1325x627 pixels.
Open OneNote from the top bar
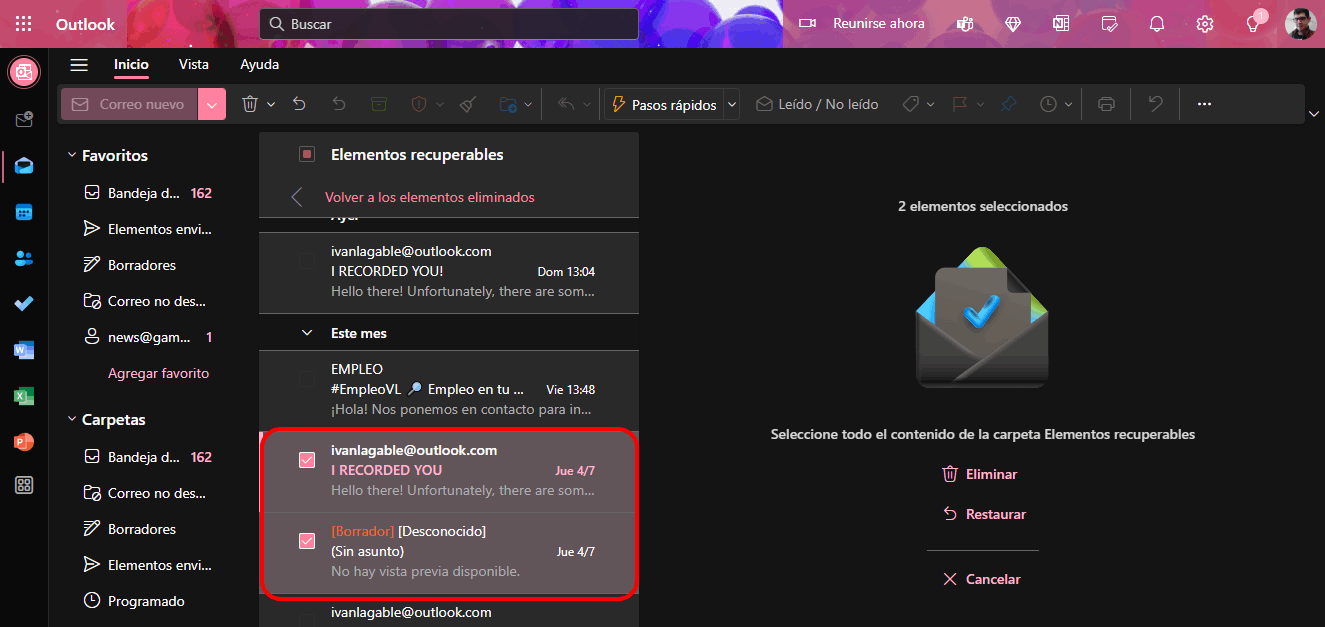point(1061,23)
